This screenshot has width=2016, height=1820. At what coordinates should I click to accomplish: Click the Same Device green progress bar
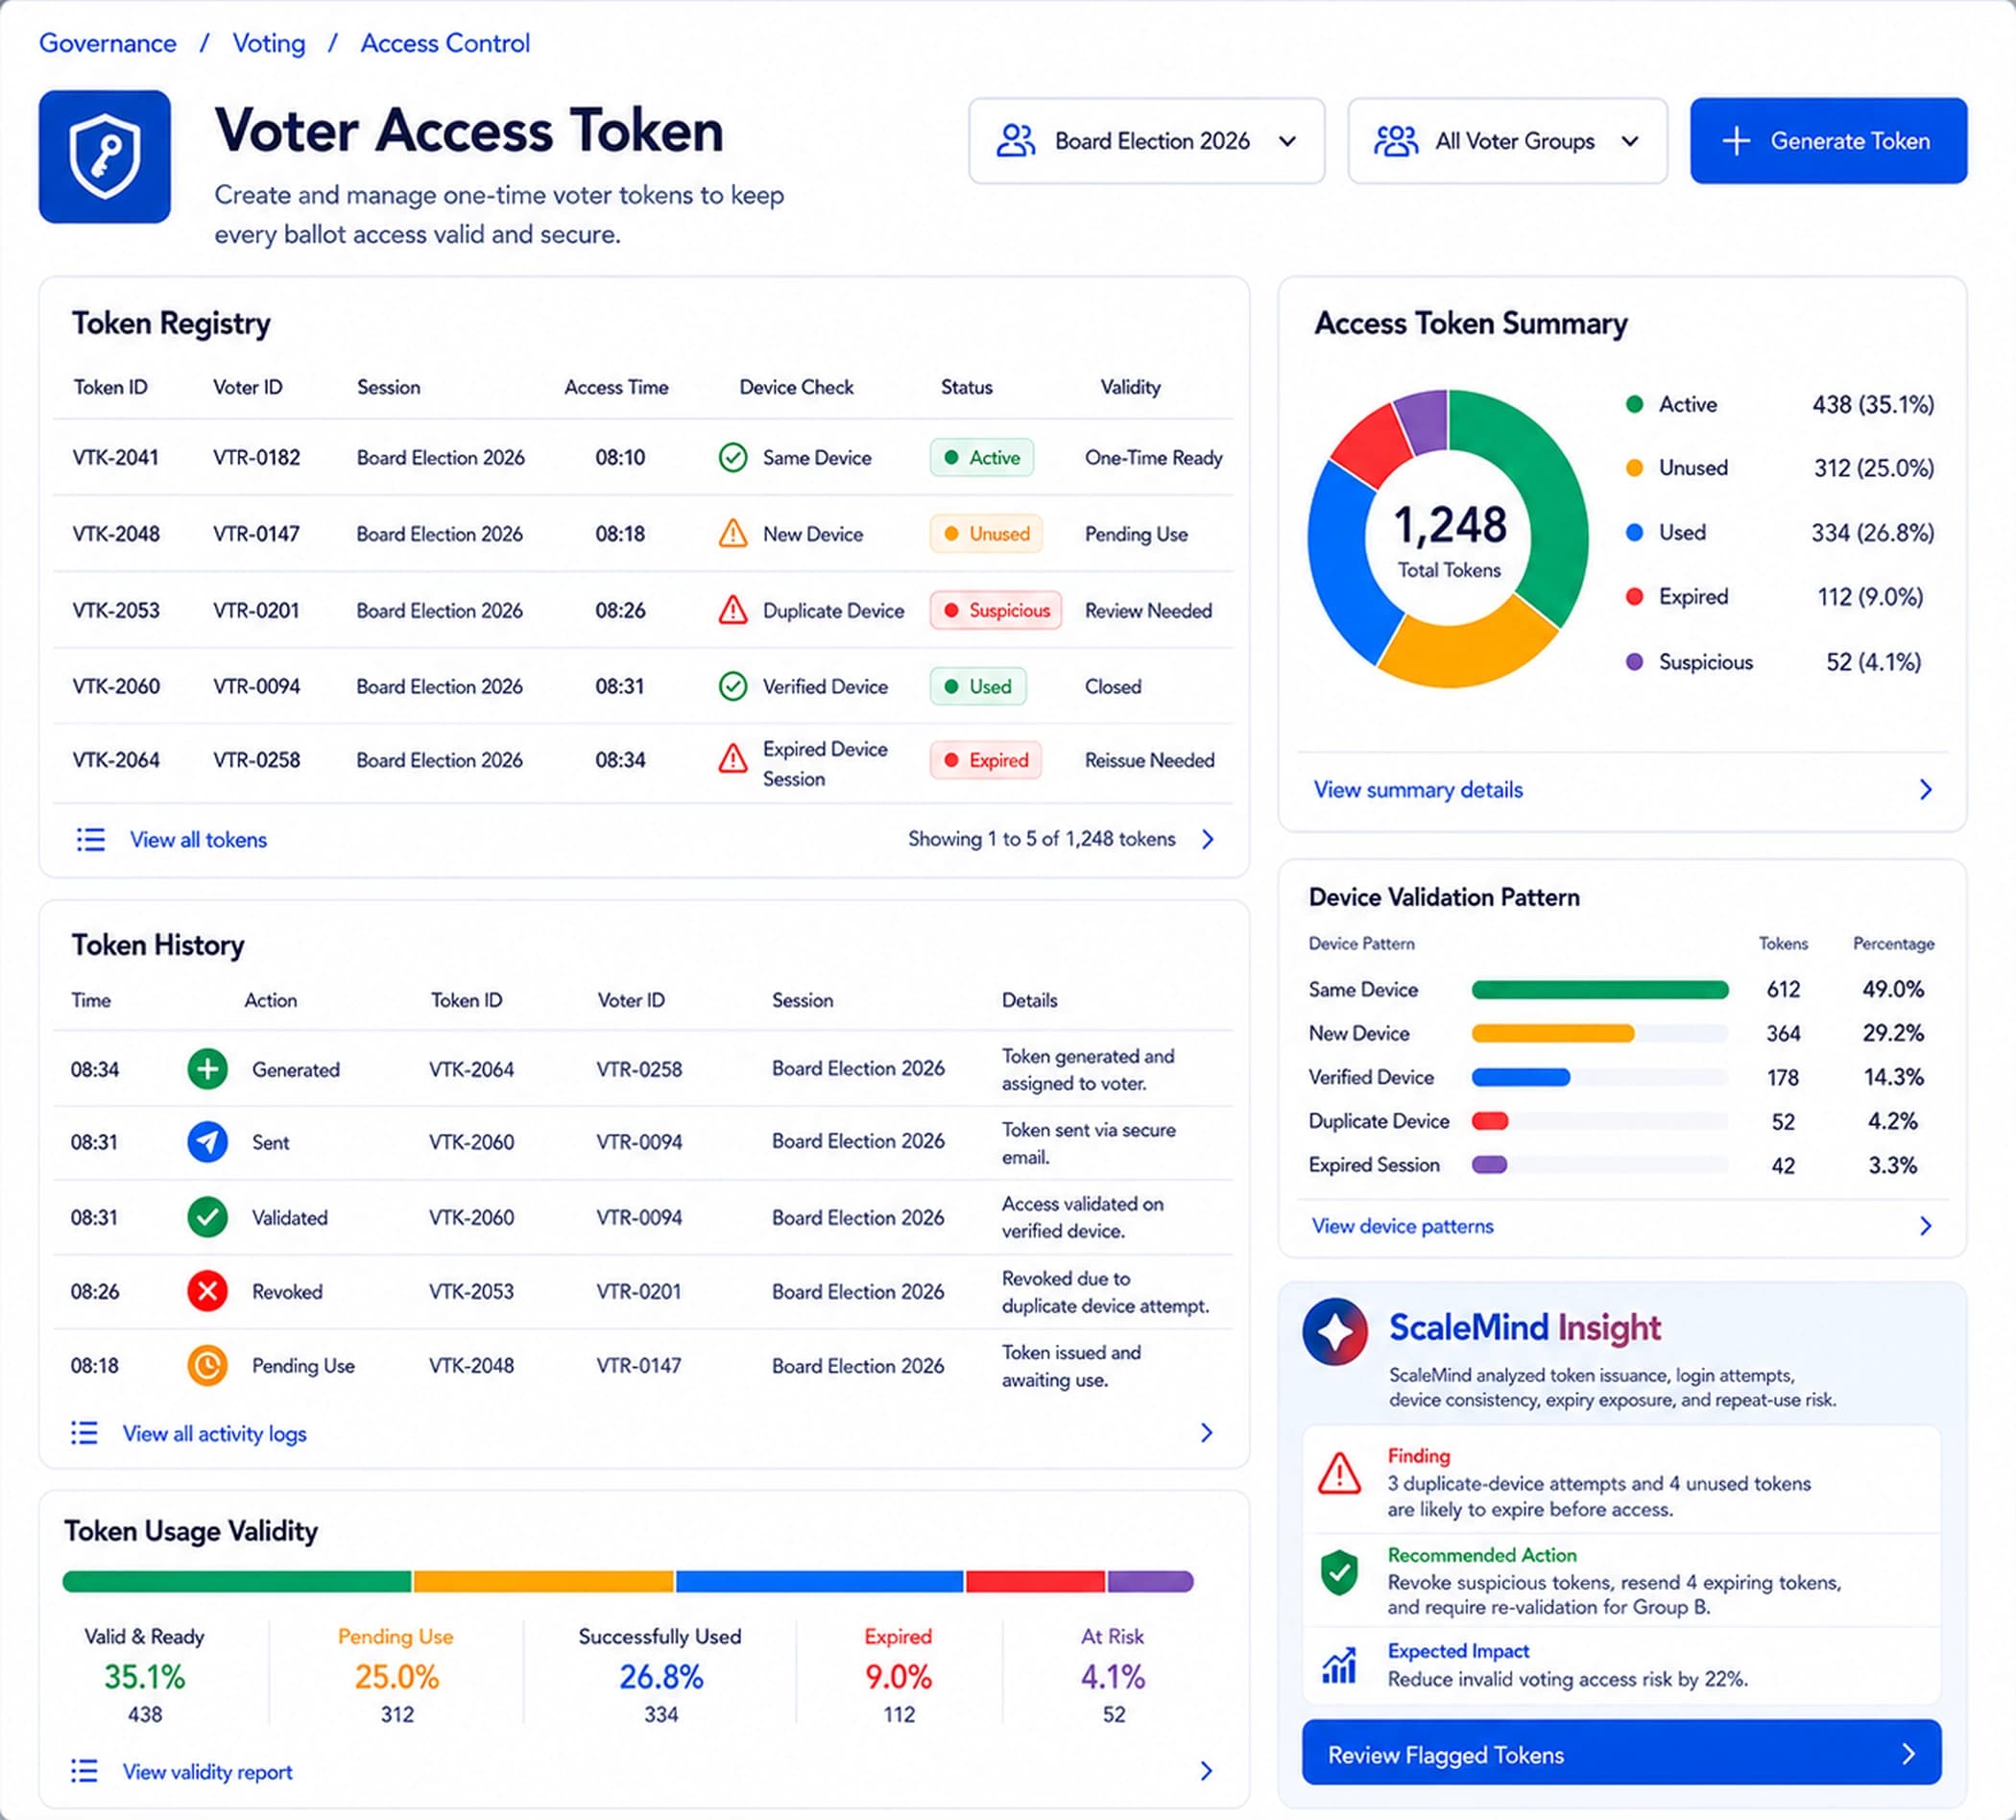(1599, 989)
